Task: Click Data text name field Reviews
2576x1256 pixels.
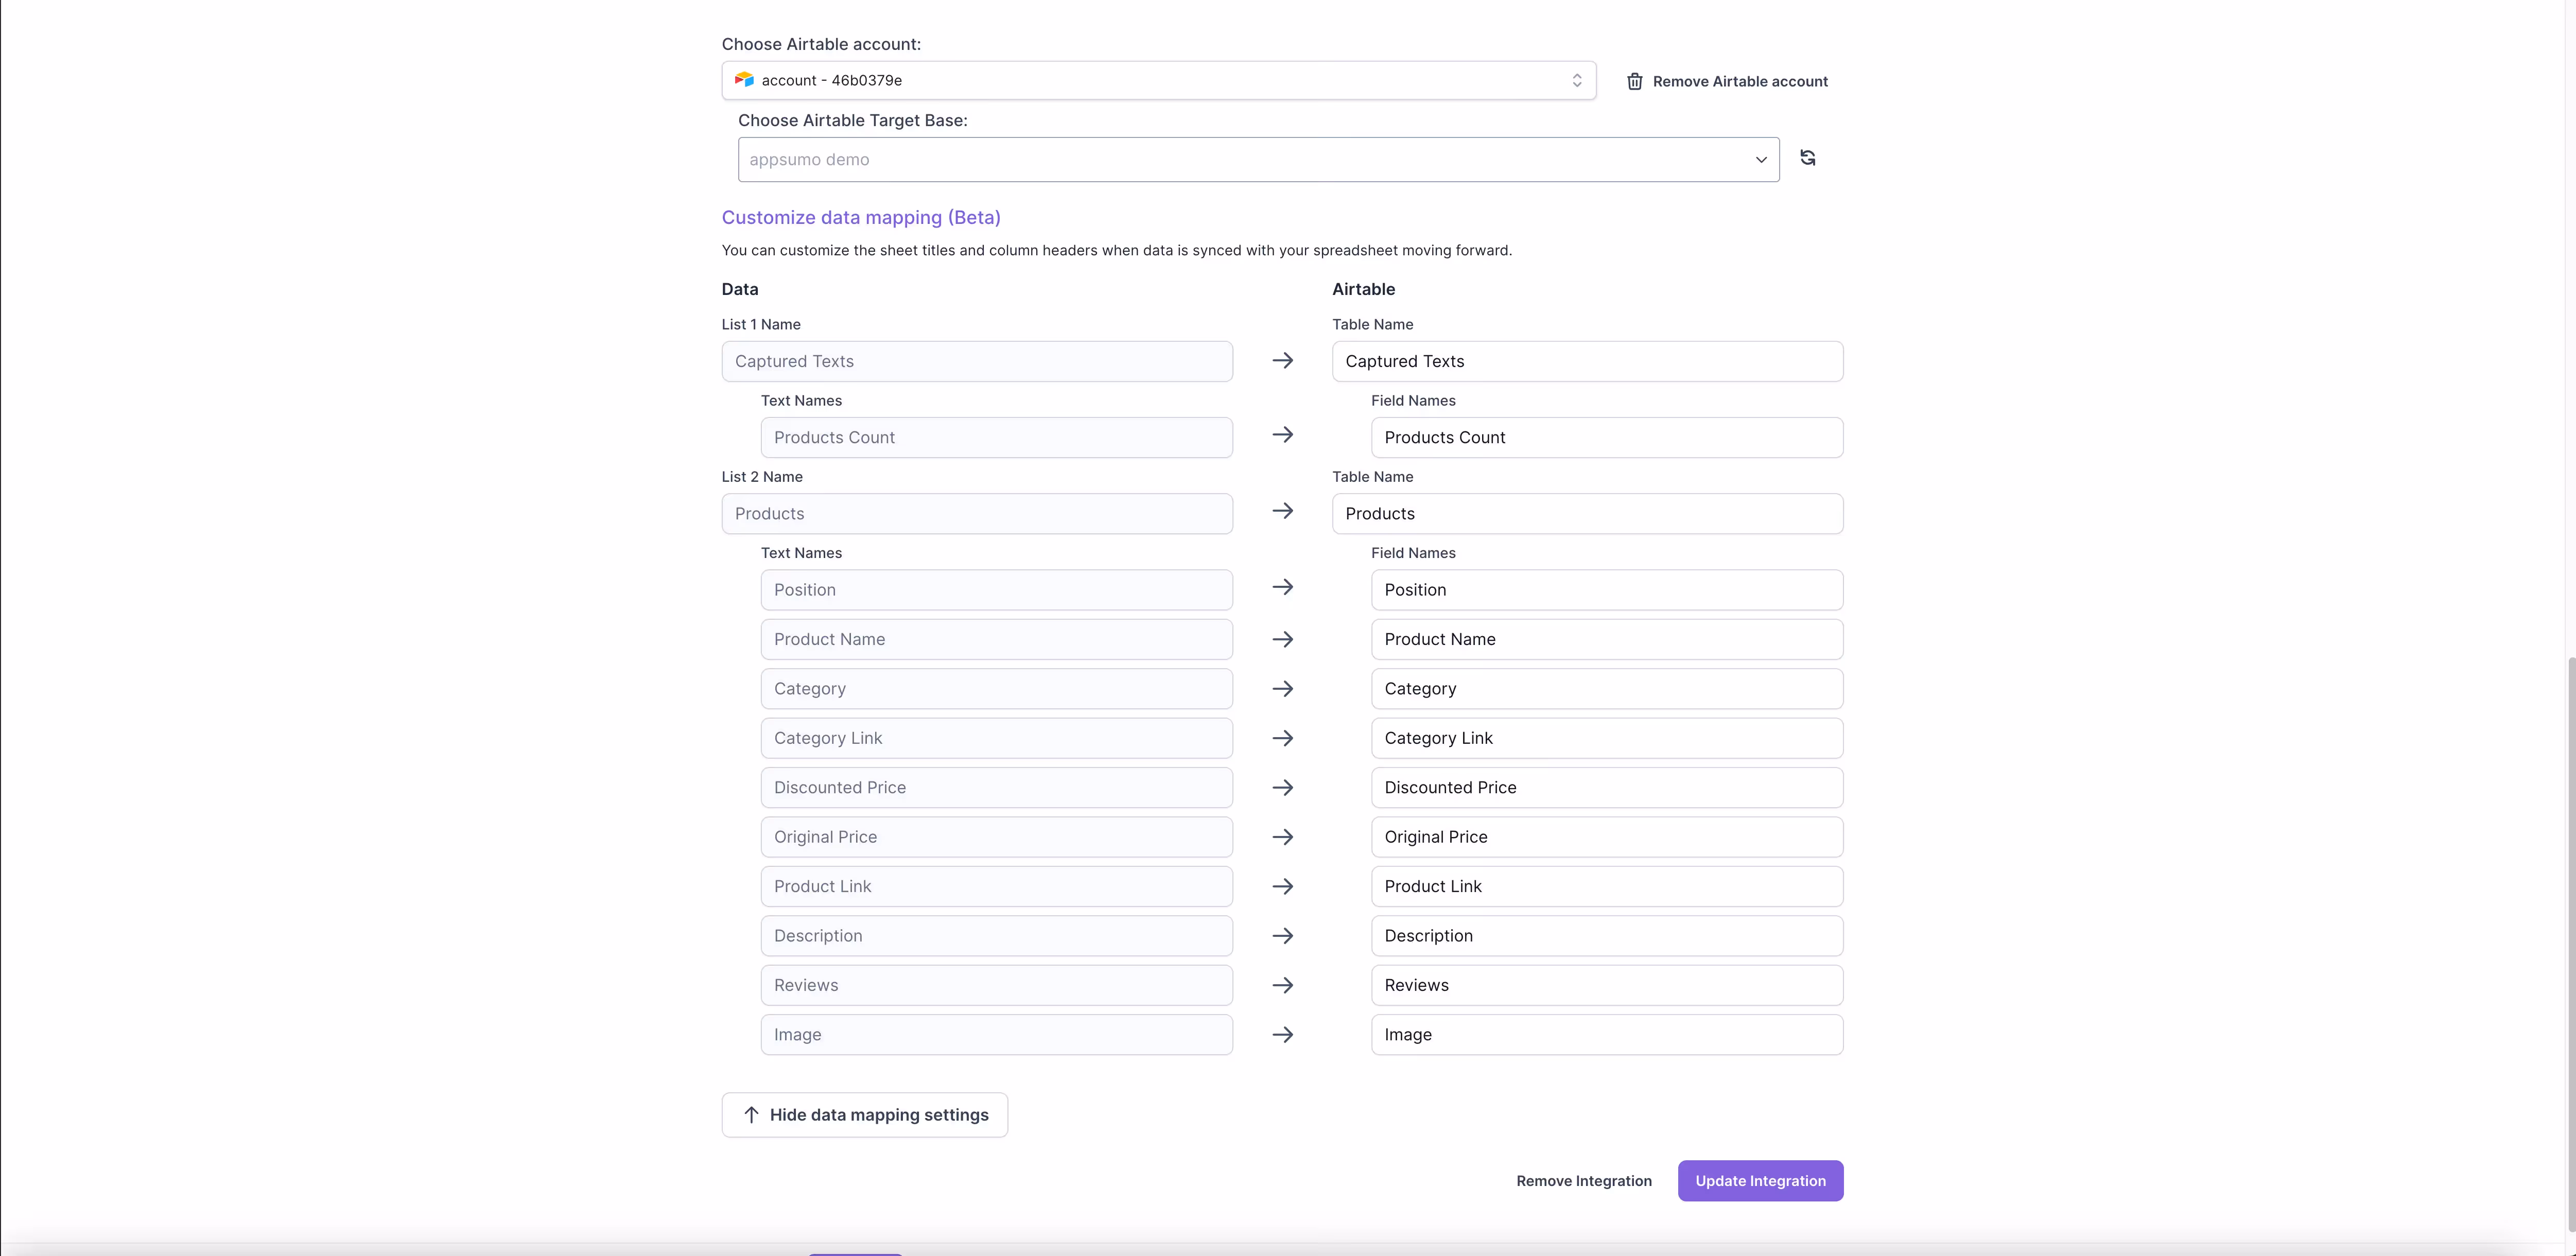Action: click(996, 985)
